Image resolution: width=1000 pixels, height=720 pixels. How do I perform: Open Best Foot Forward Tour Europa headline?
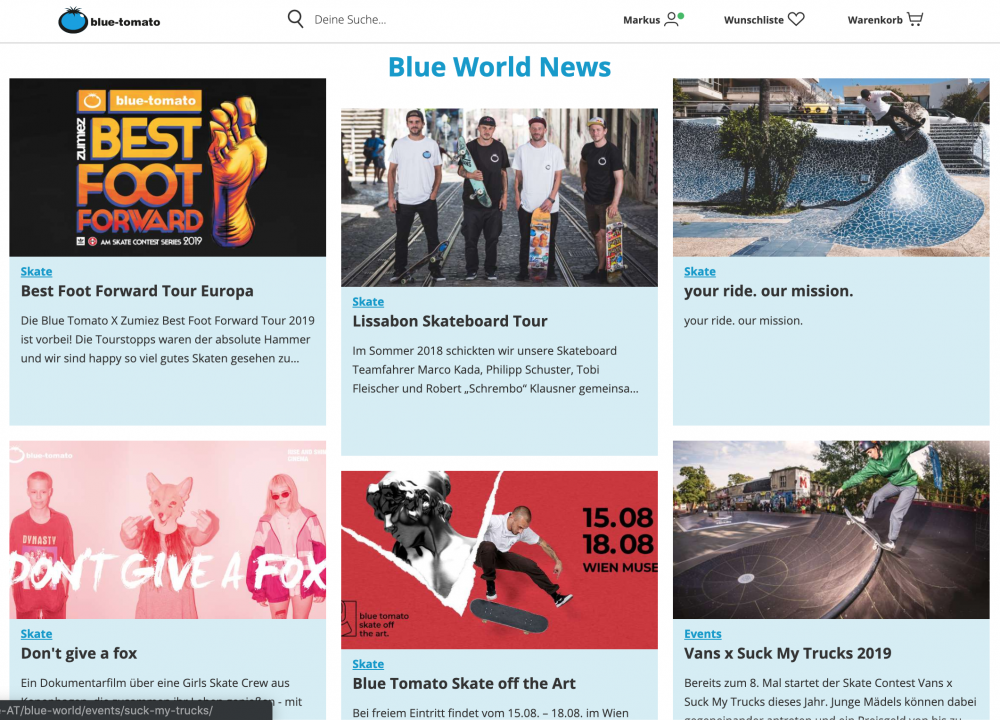coord(137,291)
